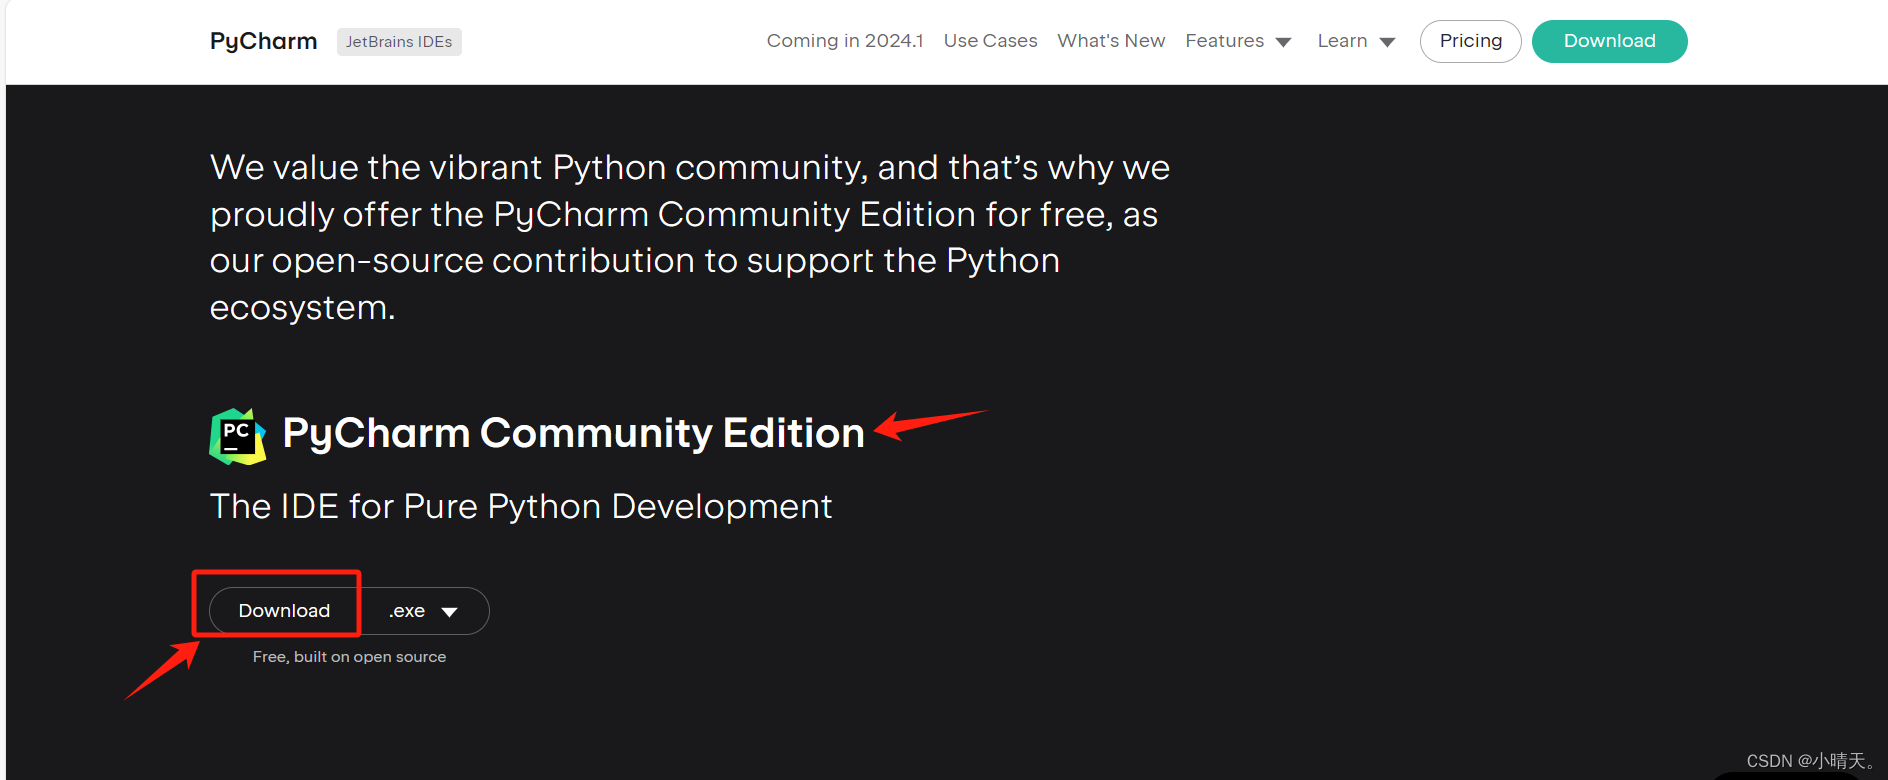Expand the Features menu
Screen dimensions: 1888x780
click(1238, 41)
